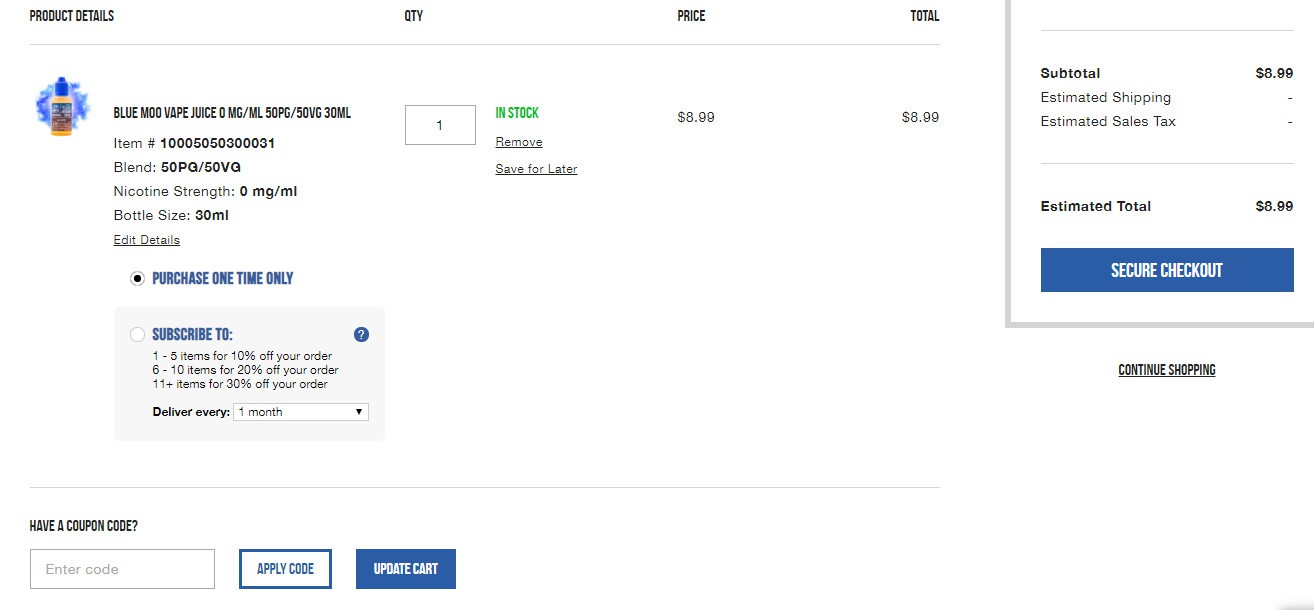
Task: Expand the Deliver every frequency dropdown
Action: tap(300, 412)
